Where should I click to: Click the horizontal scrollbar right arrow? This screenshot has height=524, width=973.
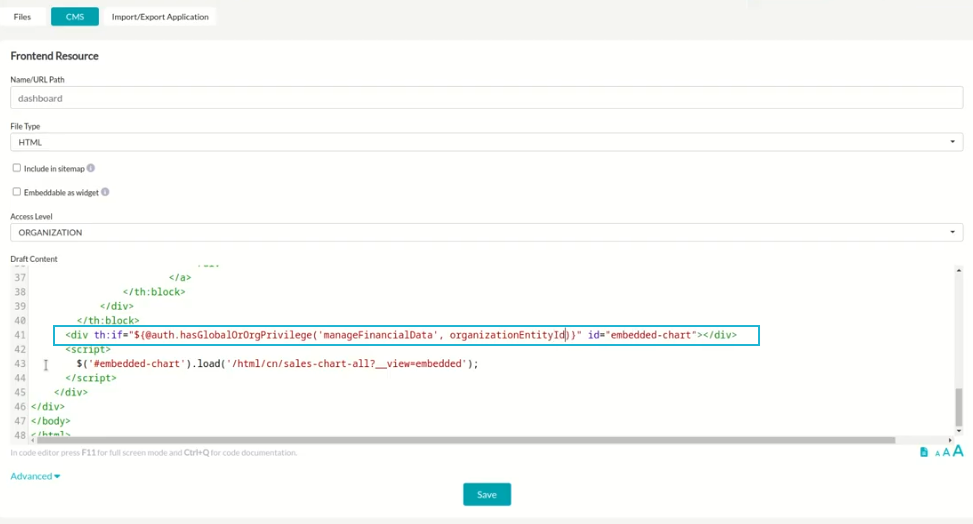tap(950, 440)
